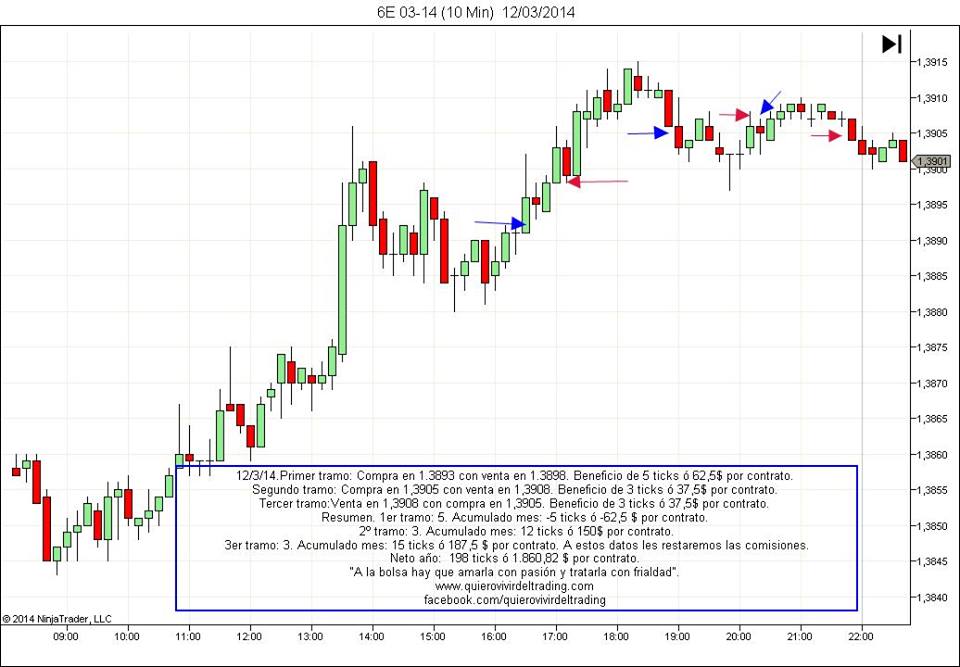Select the left-pointing red arrow near 17:30
Viewport: 960px width, 667px height.
coord(597,181)
